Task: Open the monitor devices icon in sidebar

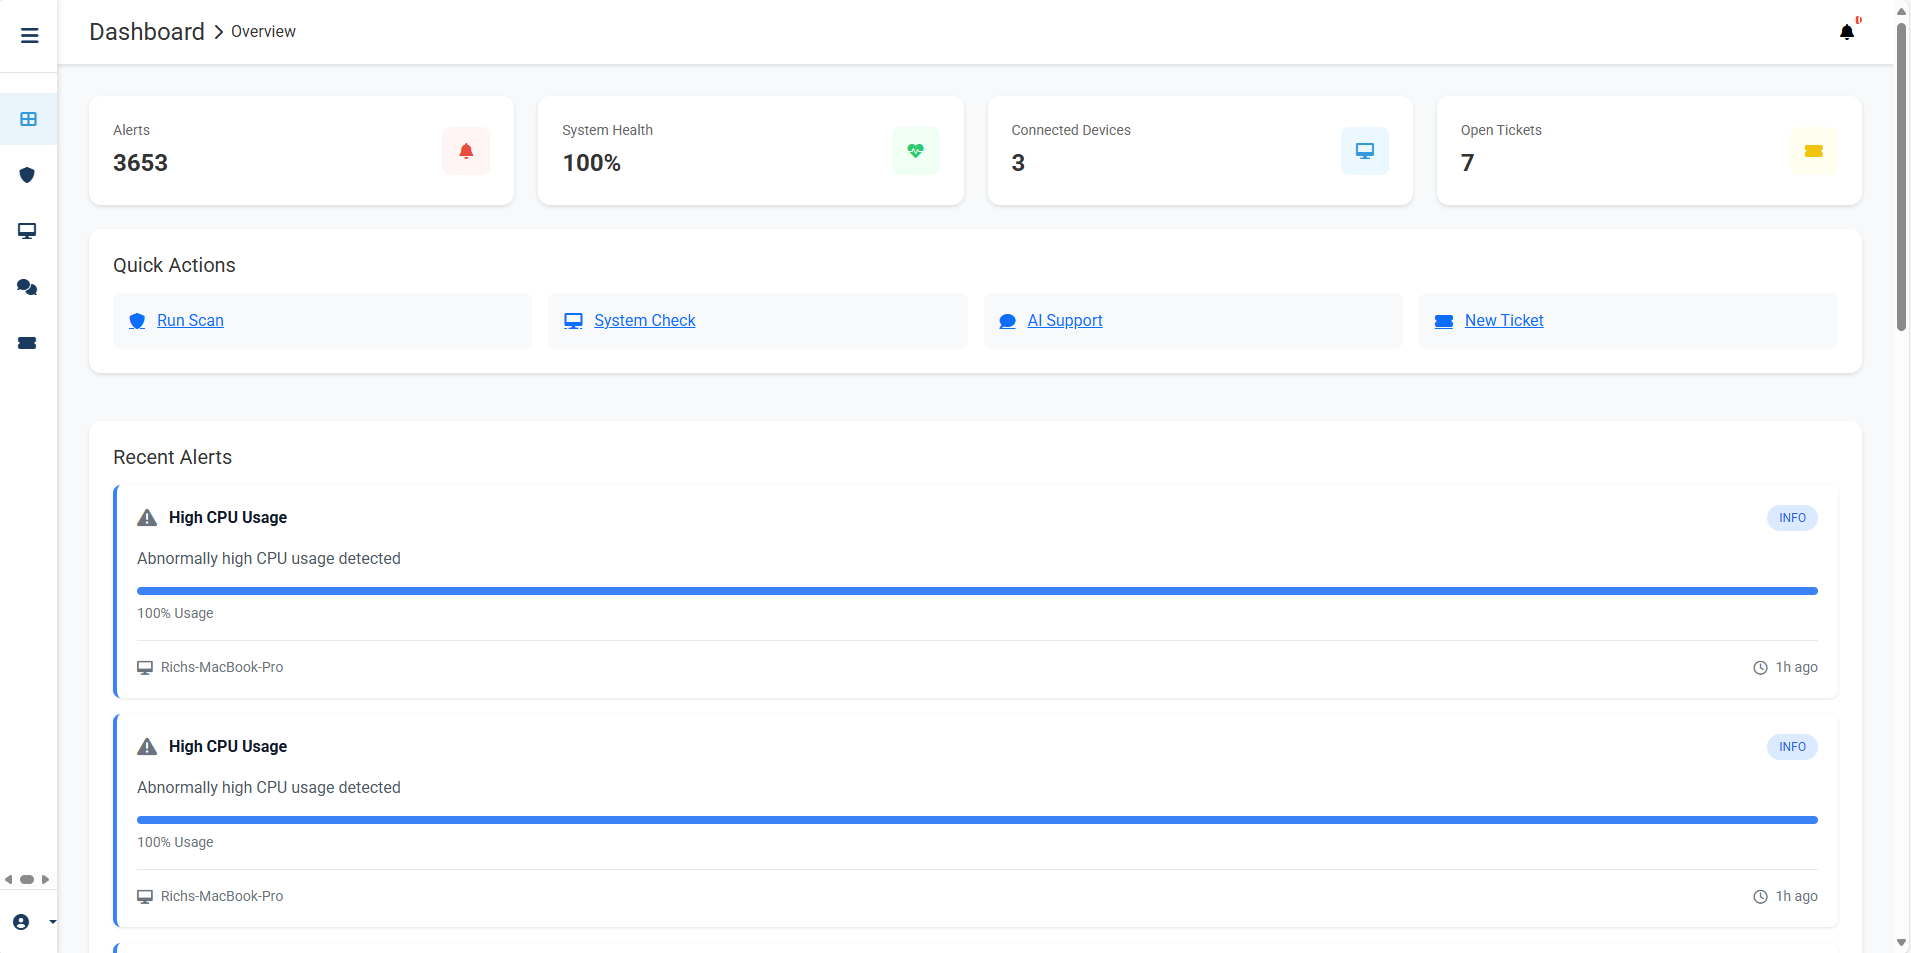Action: (27, 231)
